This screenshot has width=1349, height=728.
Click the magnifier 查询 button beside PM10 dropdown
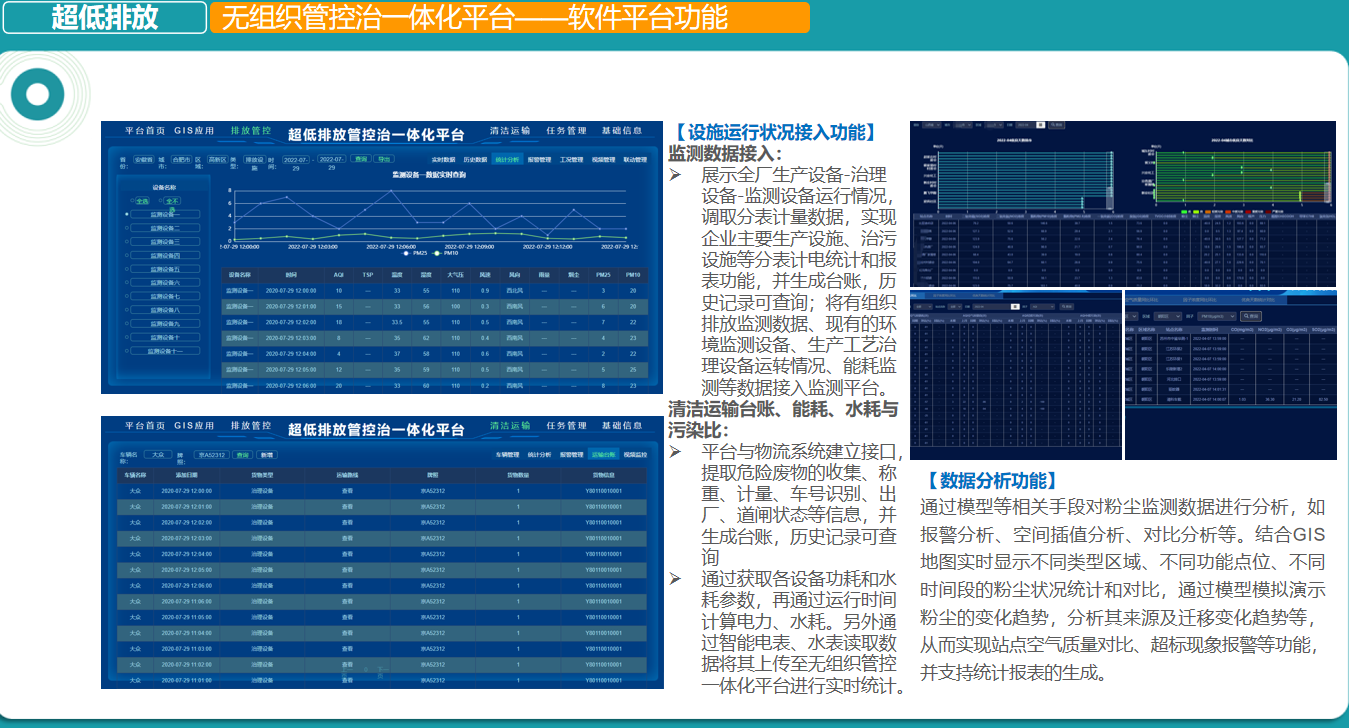tap(1251, 316)
